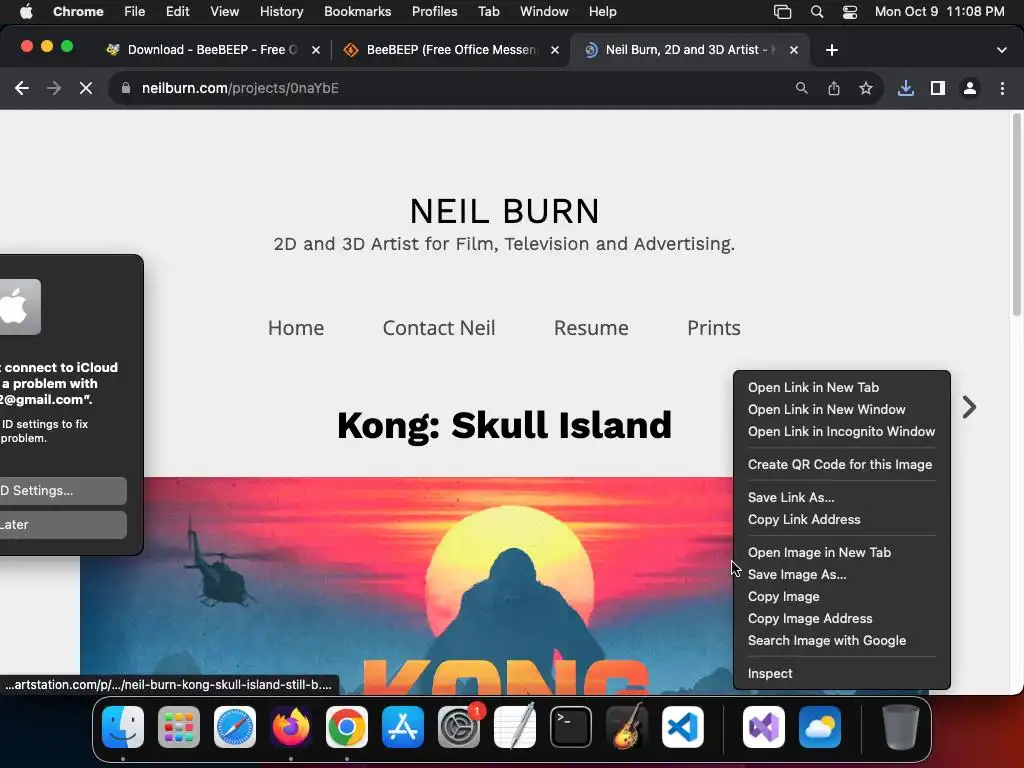
Task: Open System Settings from the Dock
Action: coord(459,727)
